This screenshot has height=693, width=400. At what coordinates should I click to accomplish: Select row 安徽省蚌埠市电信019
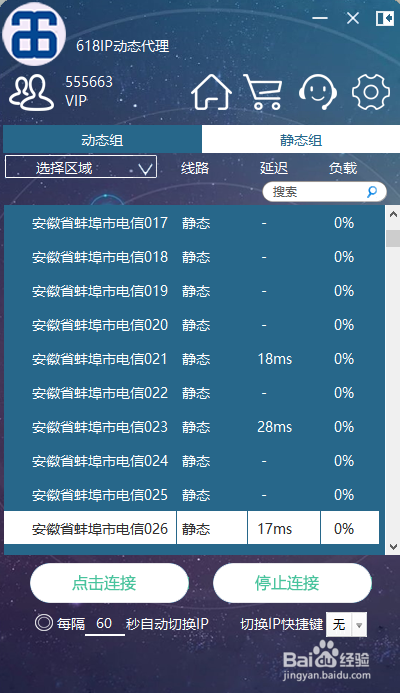coord(194,291)
